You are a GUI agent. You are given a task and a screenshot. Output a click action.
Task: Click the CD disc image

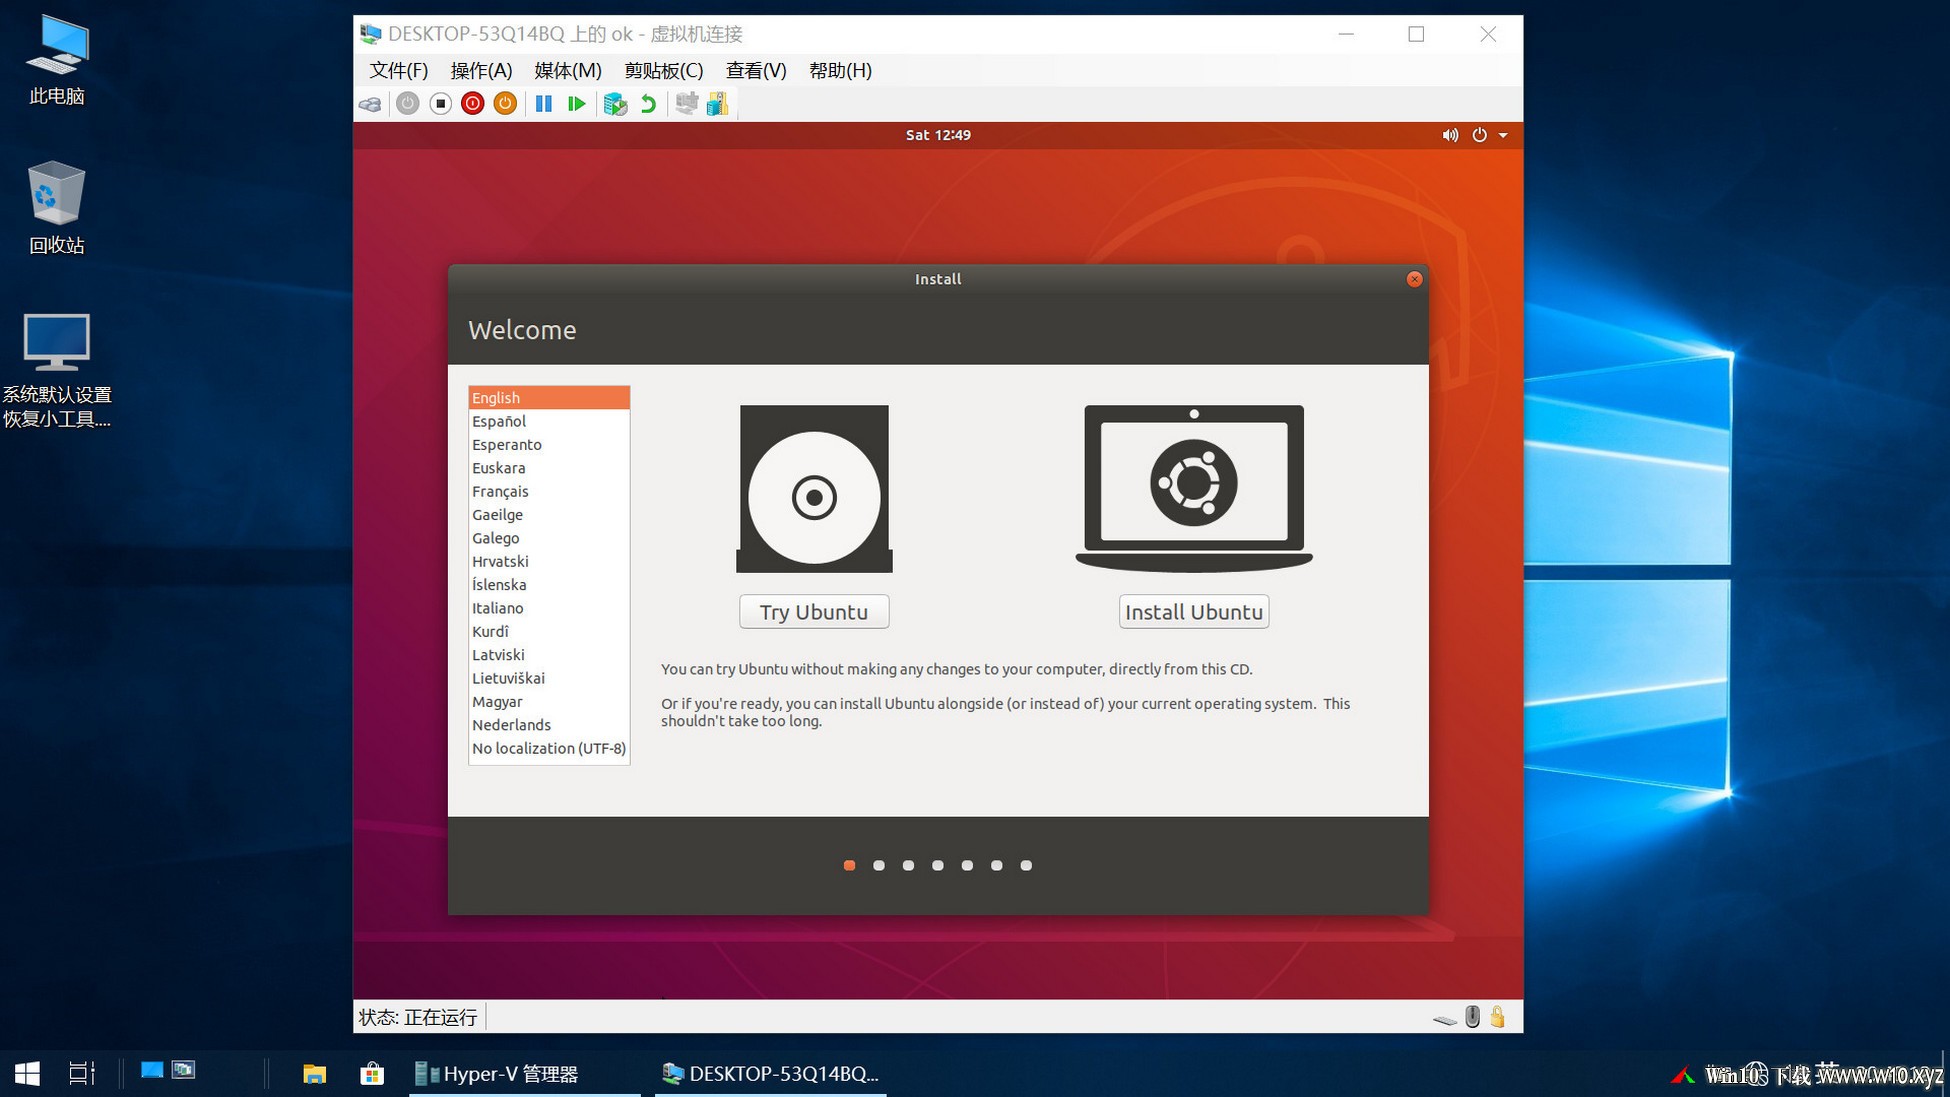click(x=814, y=489)
